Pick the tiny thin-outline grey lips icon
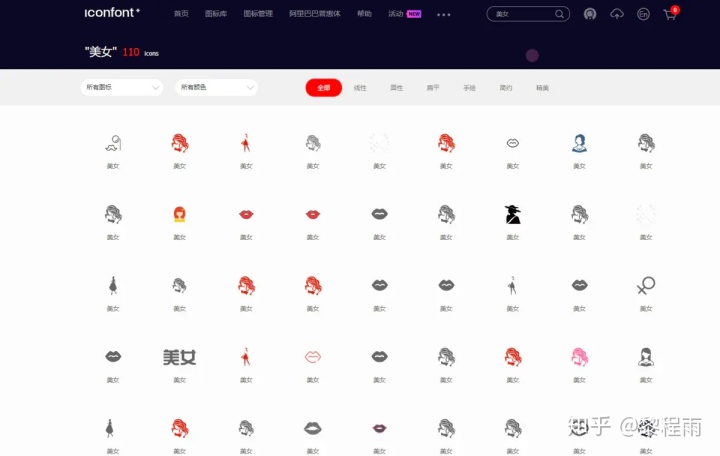This screenshot has width=720, height=456. [512, 143]
